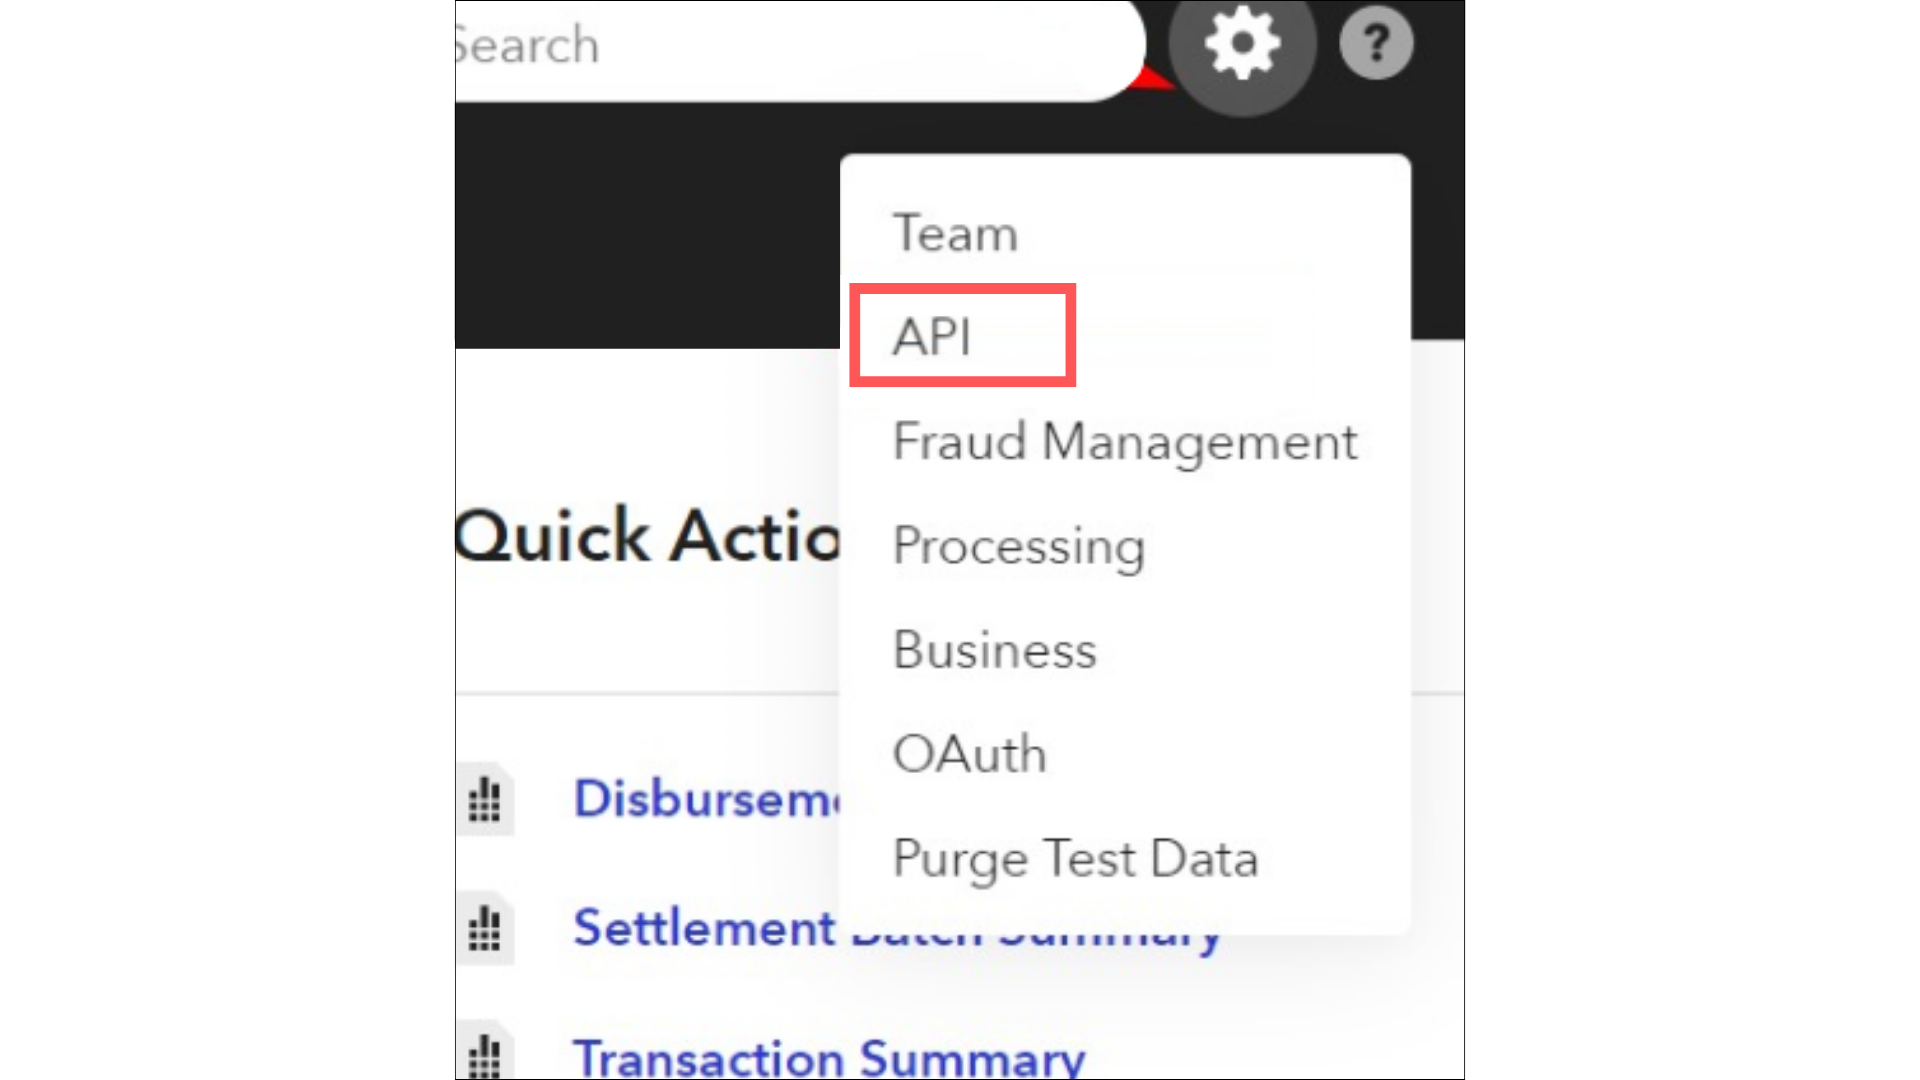Click the dark header banner area
Viewport: 1920px width, 1080px height.
tap(648, 228)
